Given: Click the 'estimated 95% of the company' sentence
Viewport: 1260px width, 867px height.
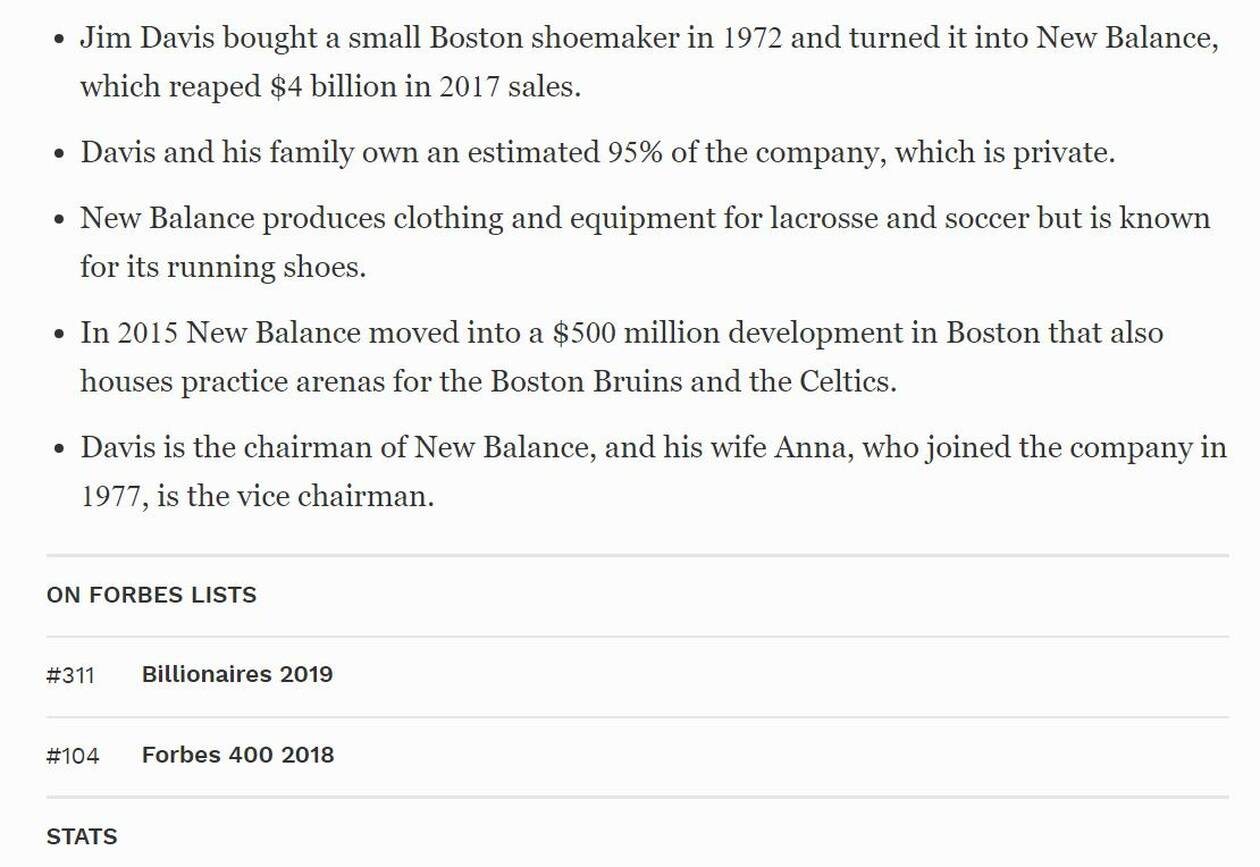Looking at the screenshot, I should coord(597,153).
